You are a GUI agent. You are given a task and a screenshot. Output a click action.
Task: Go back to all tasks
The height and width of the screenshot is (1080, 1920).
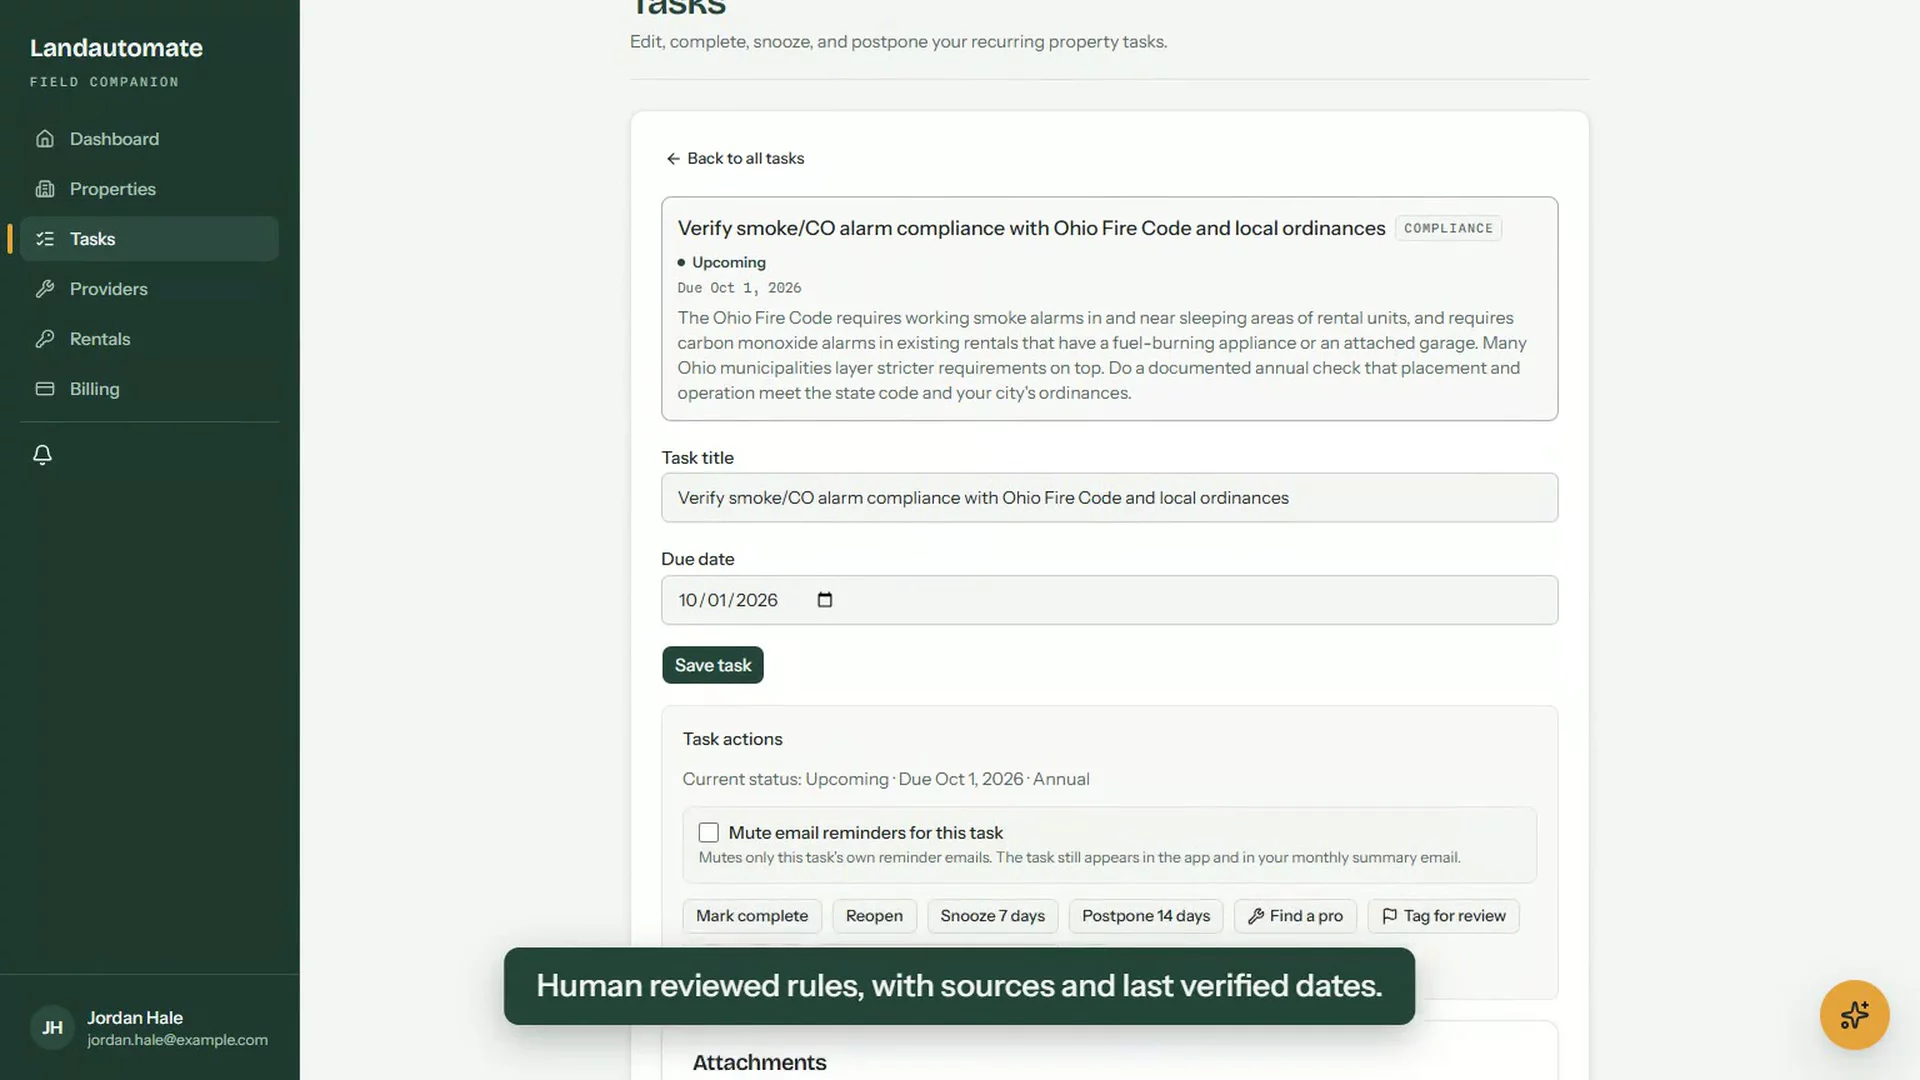coord(735,159)
